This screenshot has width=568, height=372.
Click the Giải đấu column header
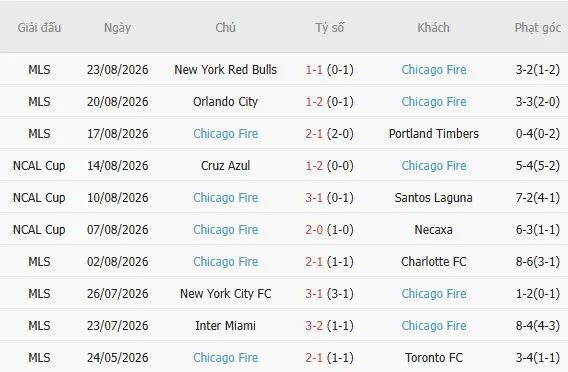(x=39, y=28)
